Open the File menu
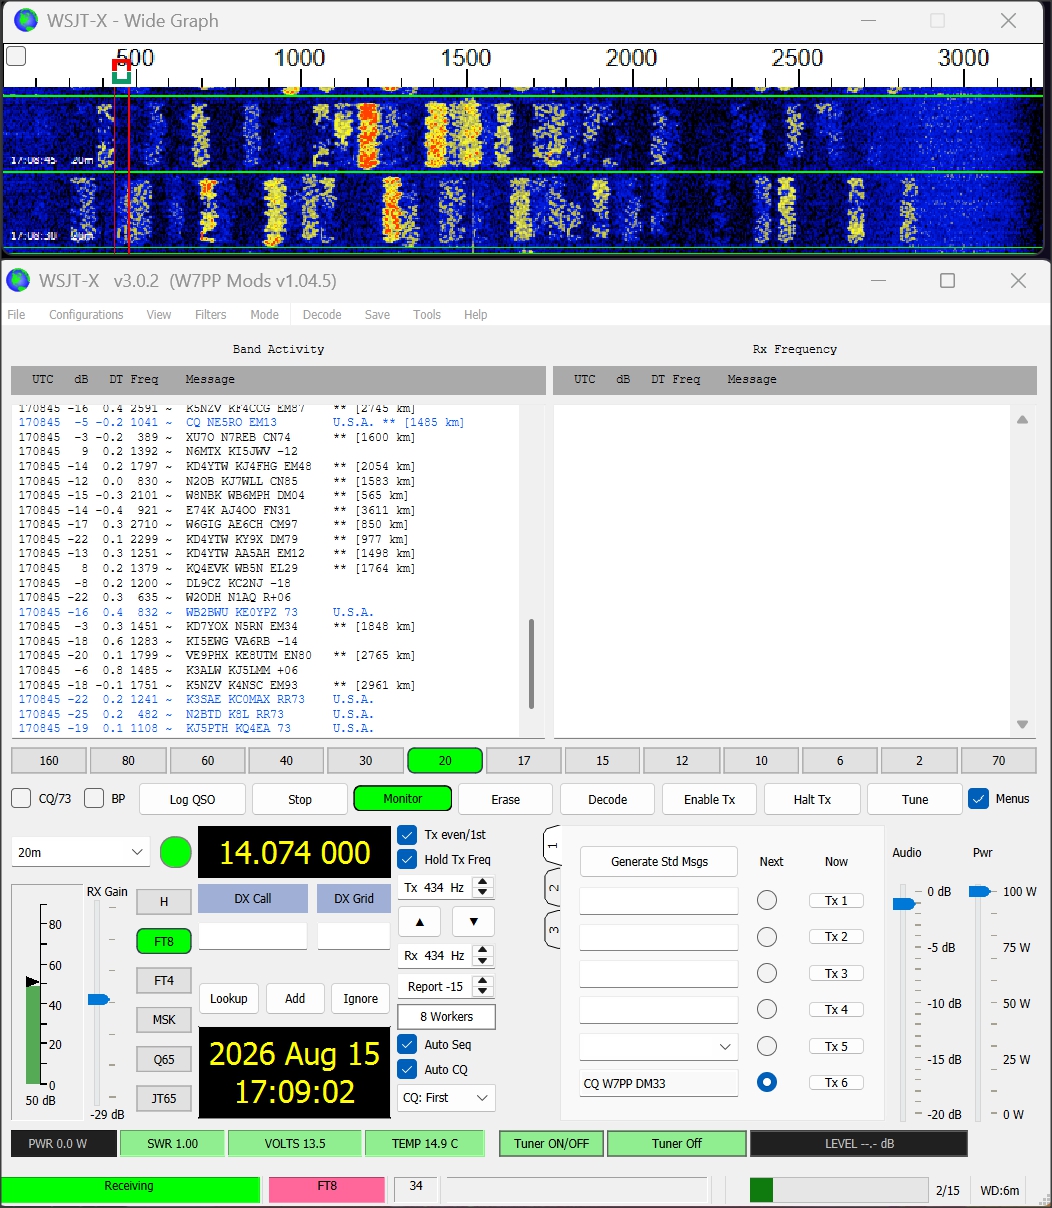The height and width of the screenshot is (1208, 1052). point(17,315)
